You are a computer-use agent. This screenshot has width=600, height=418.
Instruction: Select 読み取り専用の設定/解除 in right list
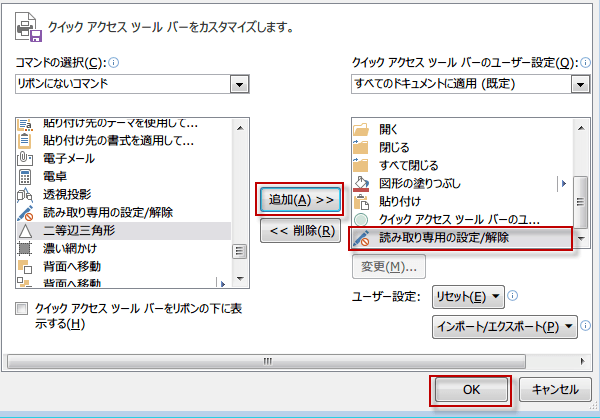point(462,238)
